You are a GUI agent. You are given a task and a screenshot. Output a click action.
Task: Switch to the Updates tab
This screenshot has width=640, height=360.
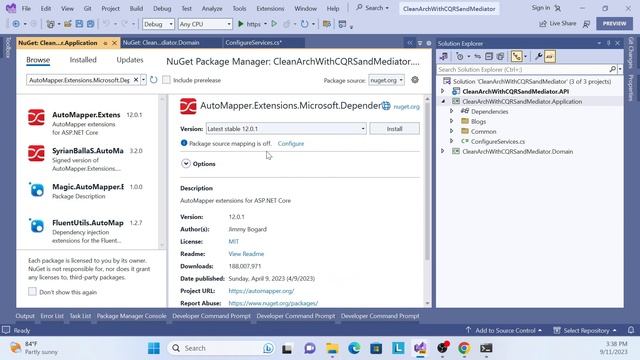(x=130, y=60)
